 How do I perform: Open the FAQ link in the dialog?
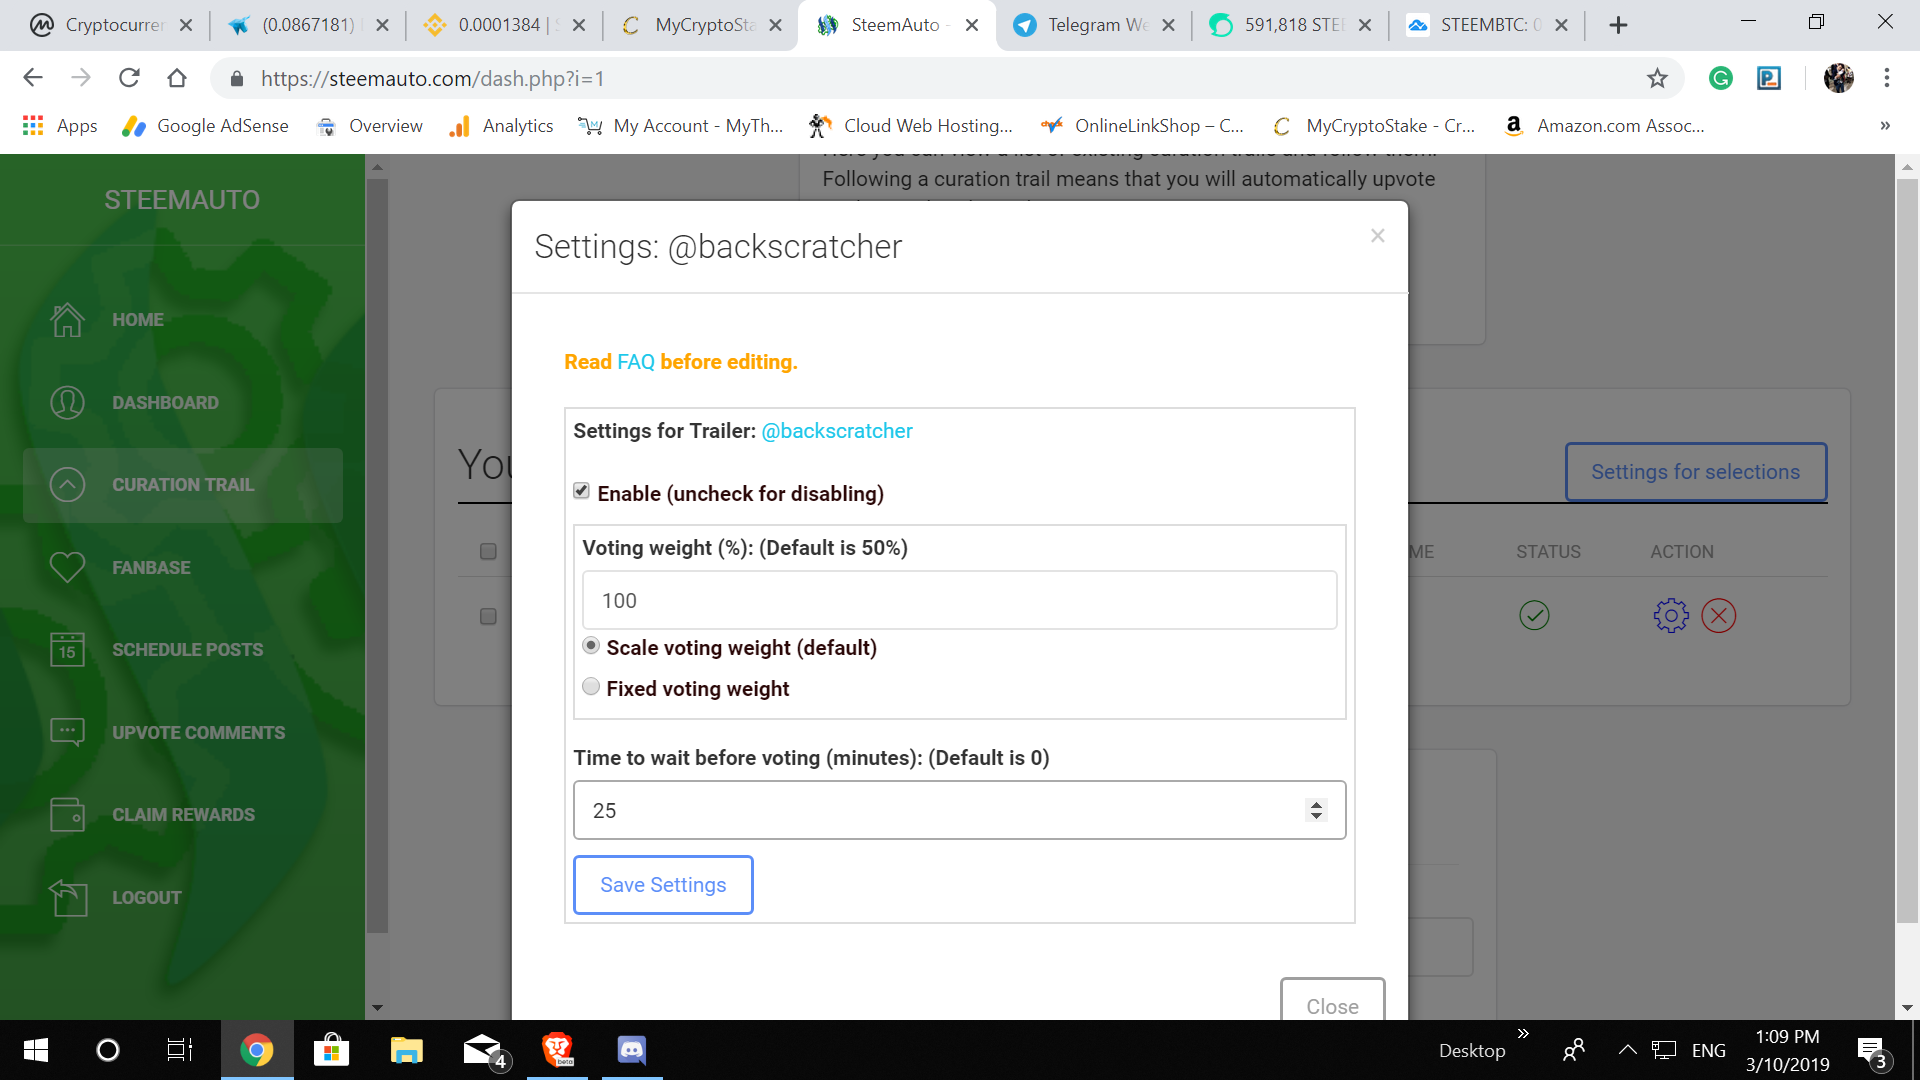(638, 361)
